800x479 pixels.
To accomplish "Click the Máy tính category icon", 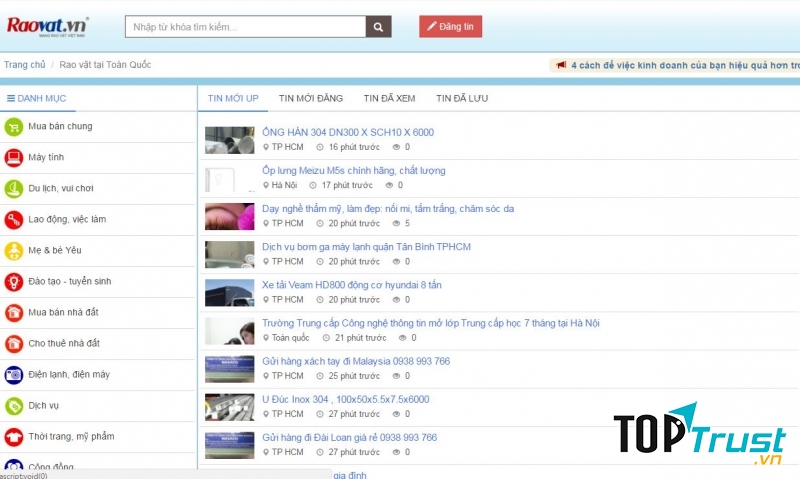I will (14, 158).
